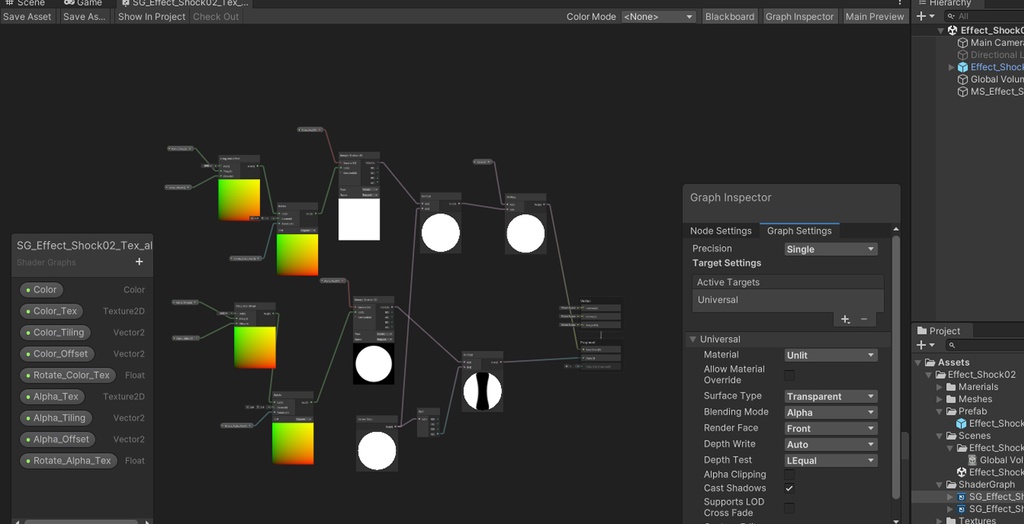Select the Graph Settings tab
Image resolution: width=1024 pixels, height=524 pixels.
[x=799, y=231]
